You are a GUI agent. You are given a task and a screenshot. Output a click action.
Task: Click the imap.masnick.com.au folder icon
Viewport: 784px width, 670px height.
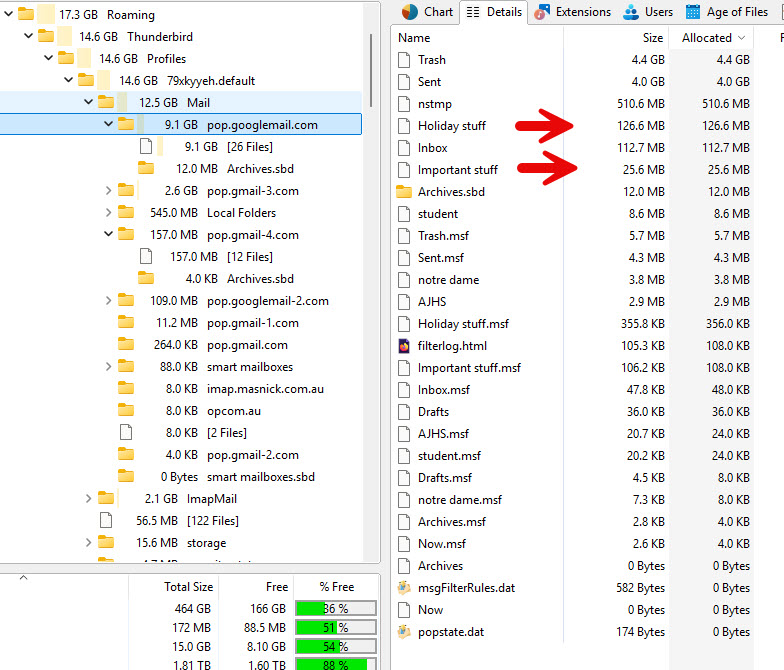(126, 388)
